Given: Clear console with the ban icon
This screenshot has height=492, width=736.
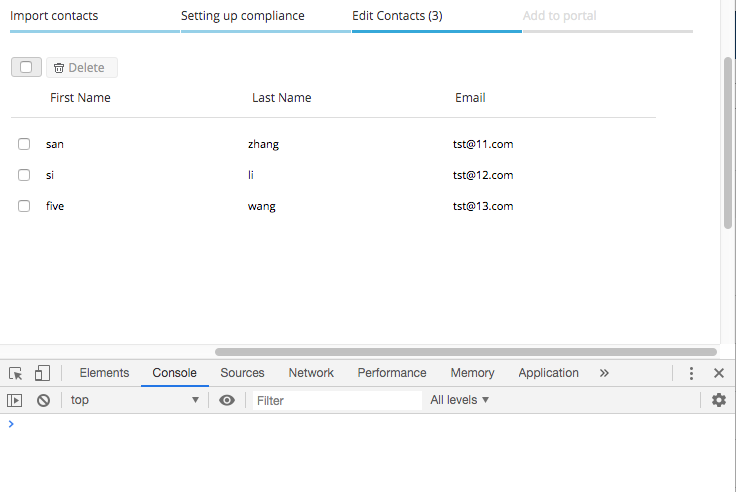Looking at the screenshot, I should click(x=44, y=400).
